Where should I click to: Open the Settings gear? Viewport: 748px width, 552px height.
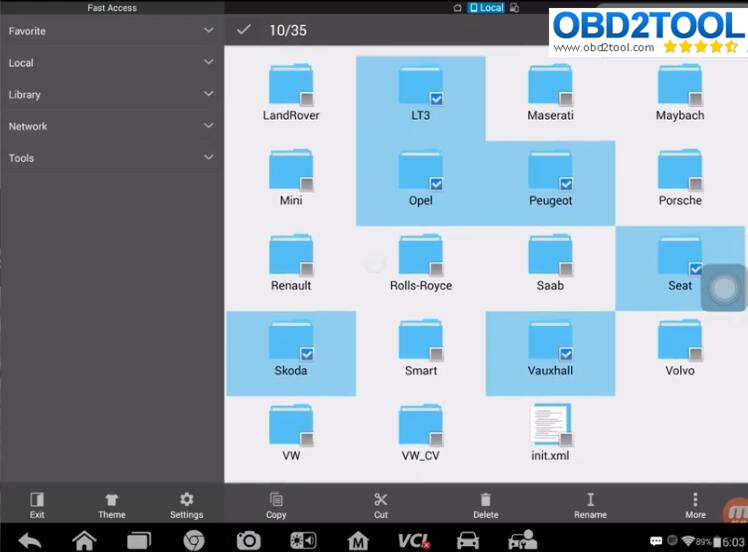pyautogui.click(x=187, y=506)
